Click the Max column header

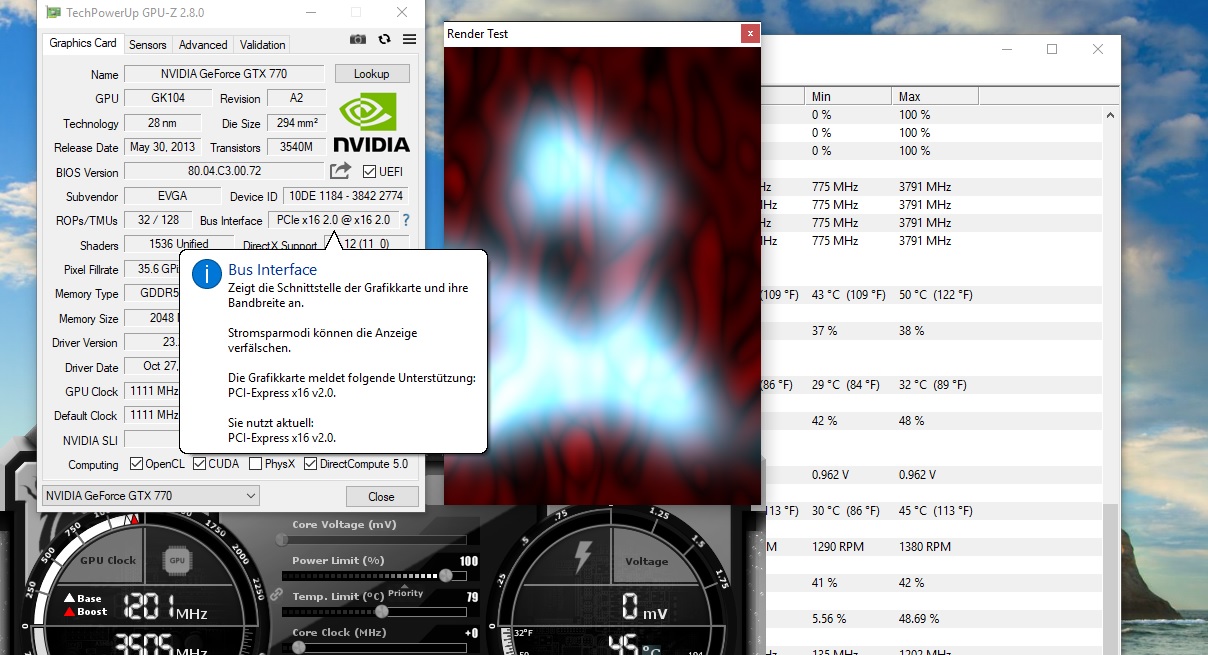935,96
